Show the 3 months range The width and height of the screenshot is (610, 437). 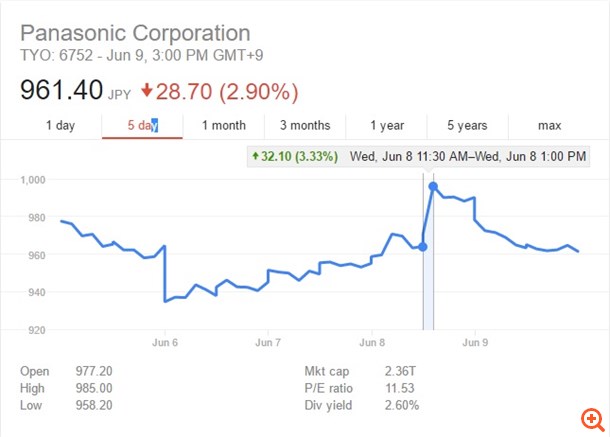(305, 125)
